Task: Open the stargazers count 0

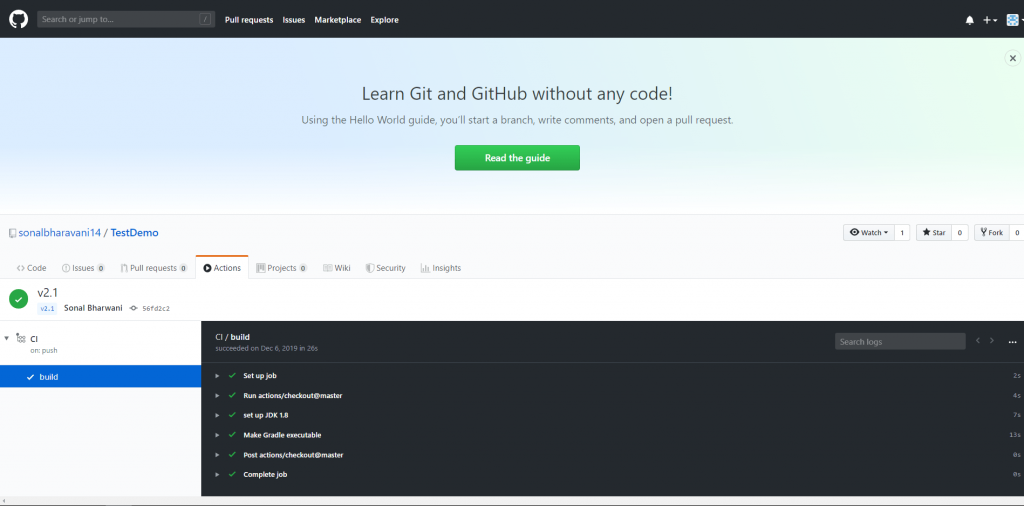Action: coord(959,232)
